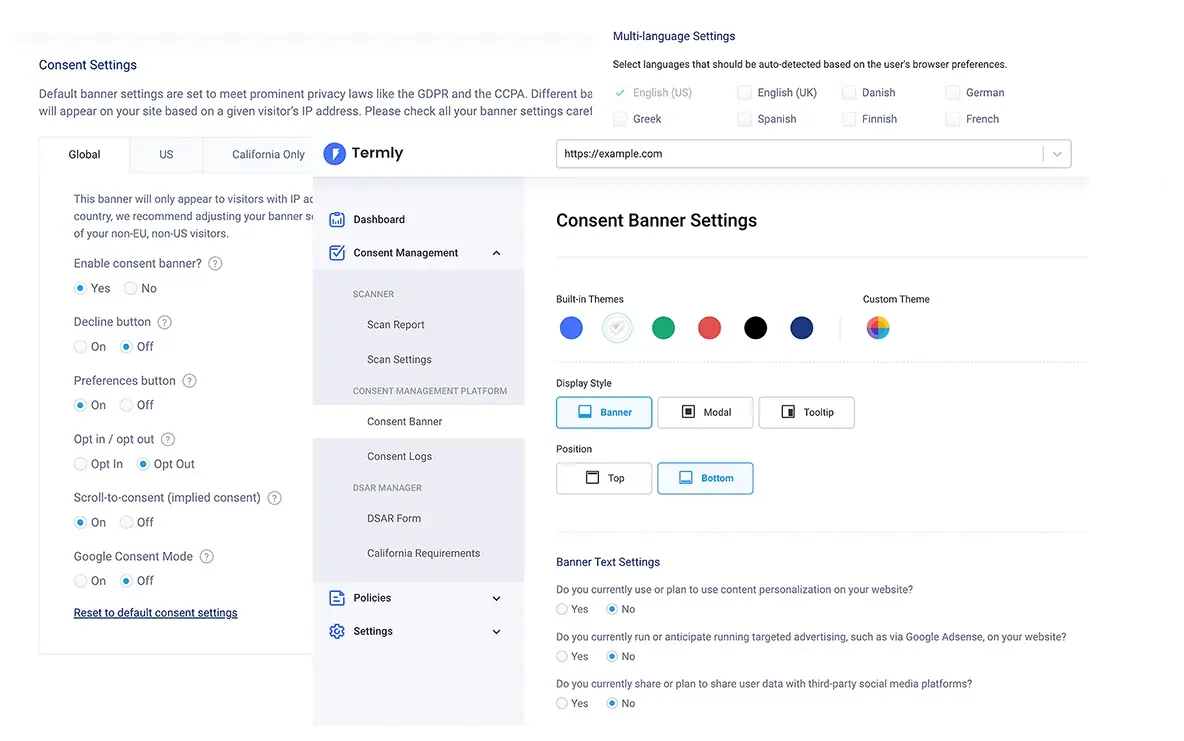
Task: Turn Google Consent Mode On
Action: 80,581
